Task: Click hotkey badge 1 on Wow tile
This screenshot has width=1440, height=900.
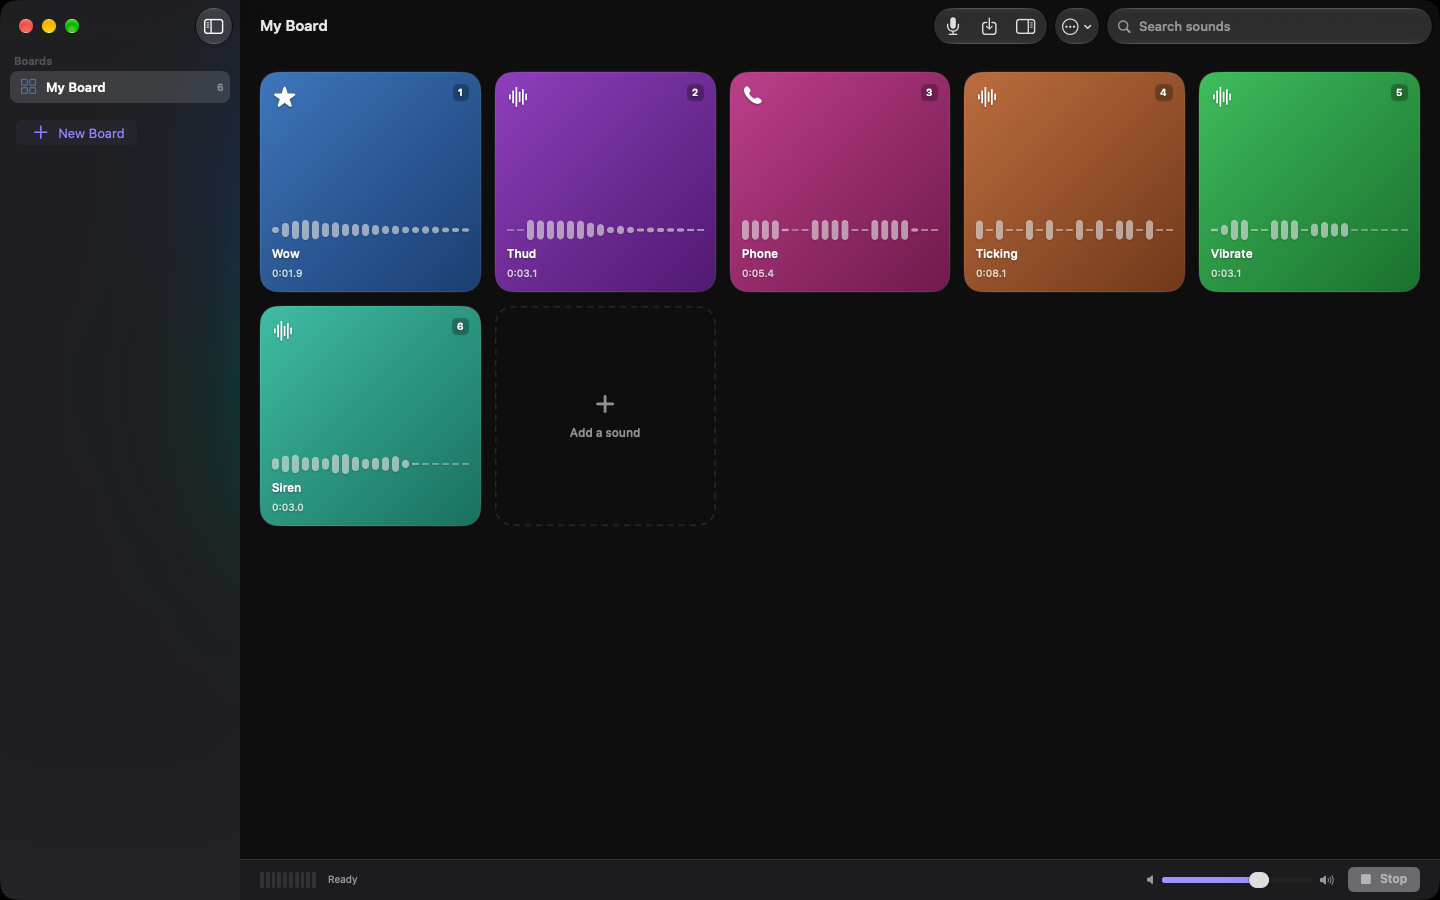Action: 460,93
